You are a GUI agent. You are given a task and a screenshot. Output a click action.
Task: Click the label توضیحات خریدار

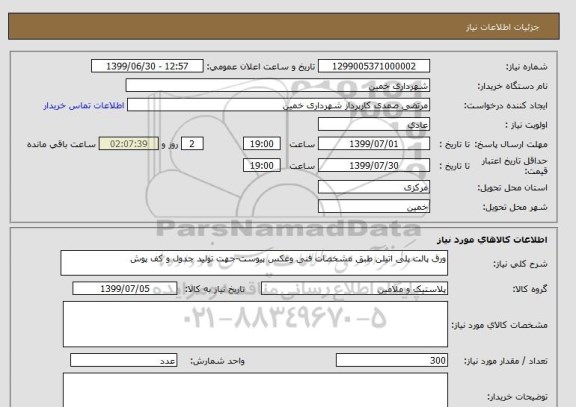point(517,397)
